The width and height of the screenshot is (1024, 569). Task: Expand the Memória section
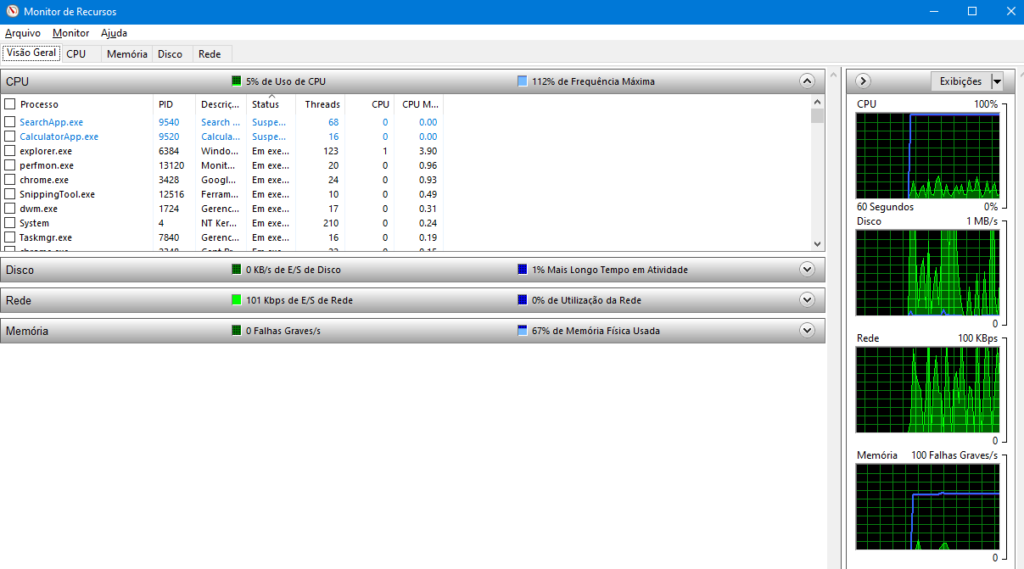(807, 330)
